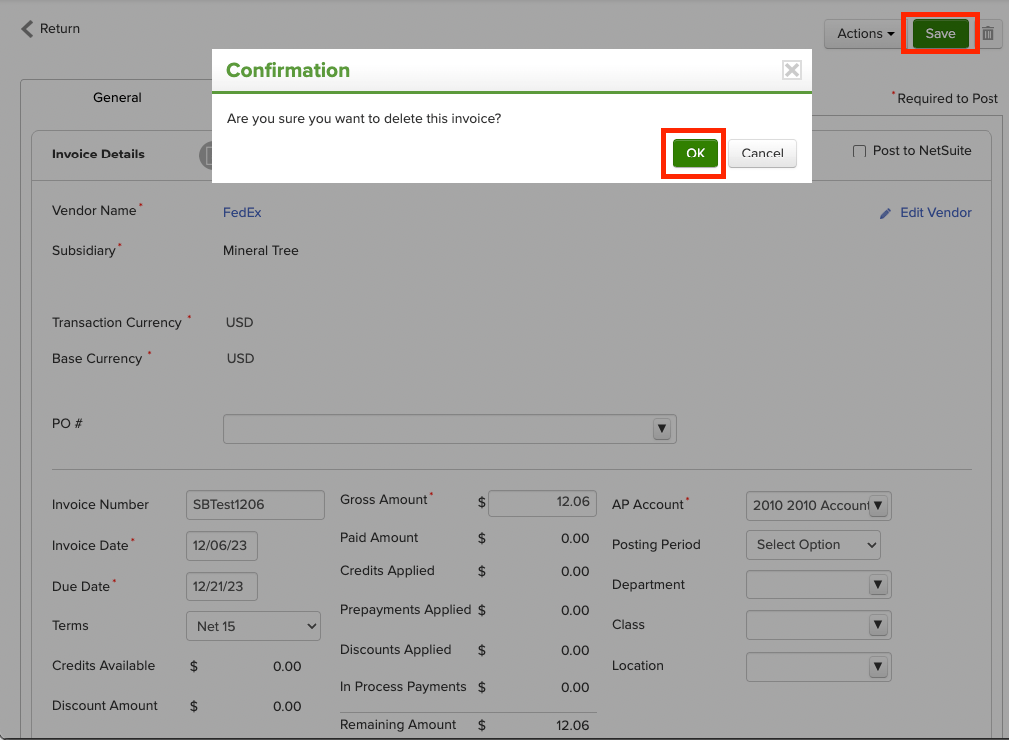
Task: Click inside the Invoice Number field
Action: [253, 505]
